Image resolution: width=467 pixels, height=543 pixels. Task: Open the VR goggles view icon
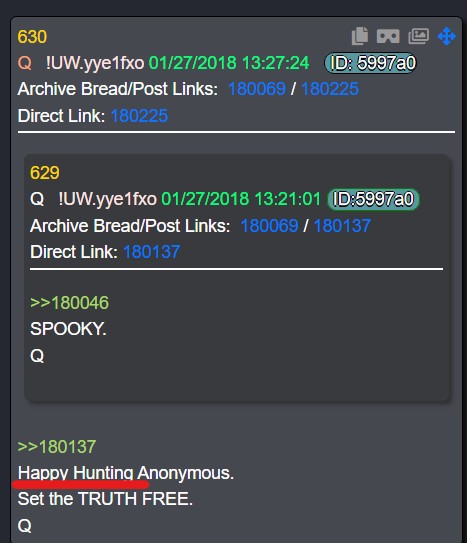point(388,36)
